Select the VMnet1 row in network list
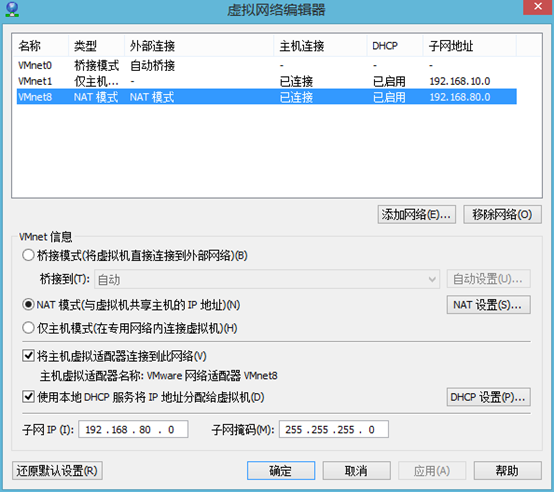 point(267,81)
